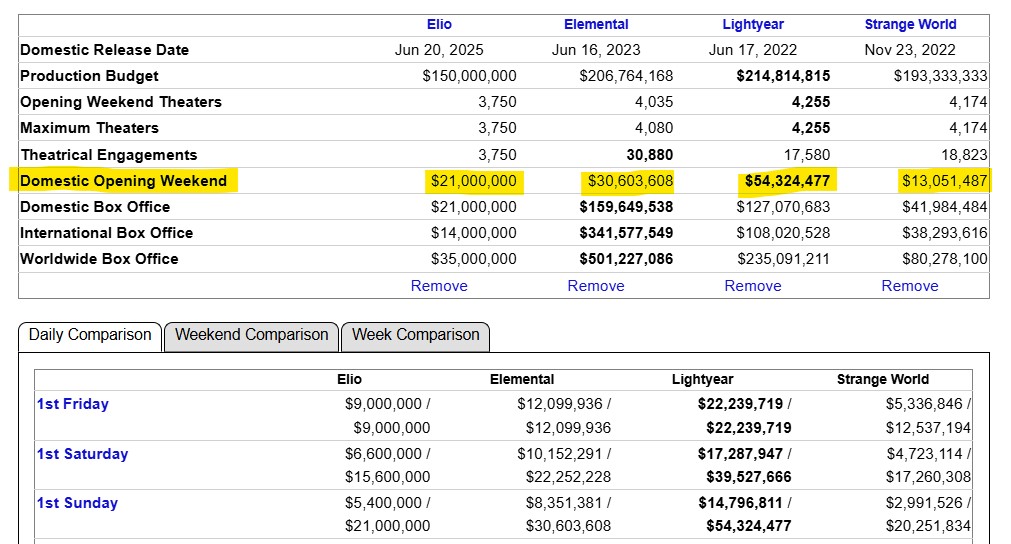Click Lightyear's 17,580 theatrical engagements
Screen dimensions: 1011x544
807,155
